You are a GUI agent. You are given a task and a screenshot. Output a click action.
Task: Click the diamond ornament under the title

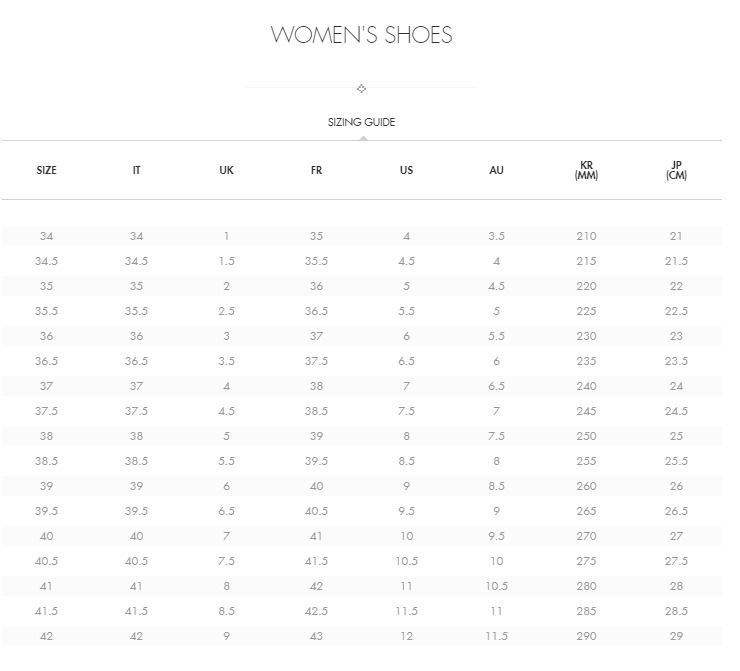click(361, 88)
